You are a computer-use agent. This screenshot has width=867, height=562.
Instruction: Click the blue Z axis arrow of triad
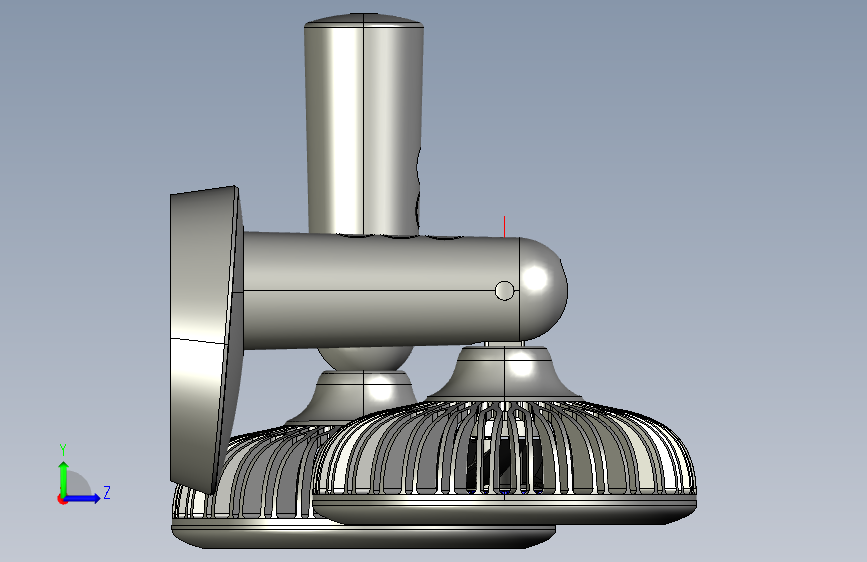click(83, 498)
